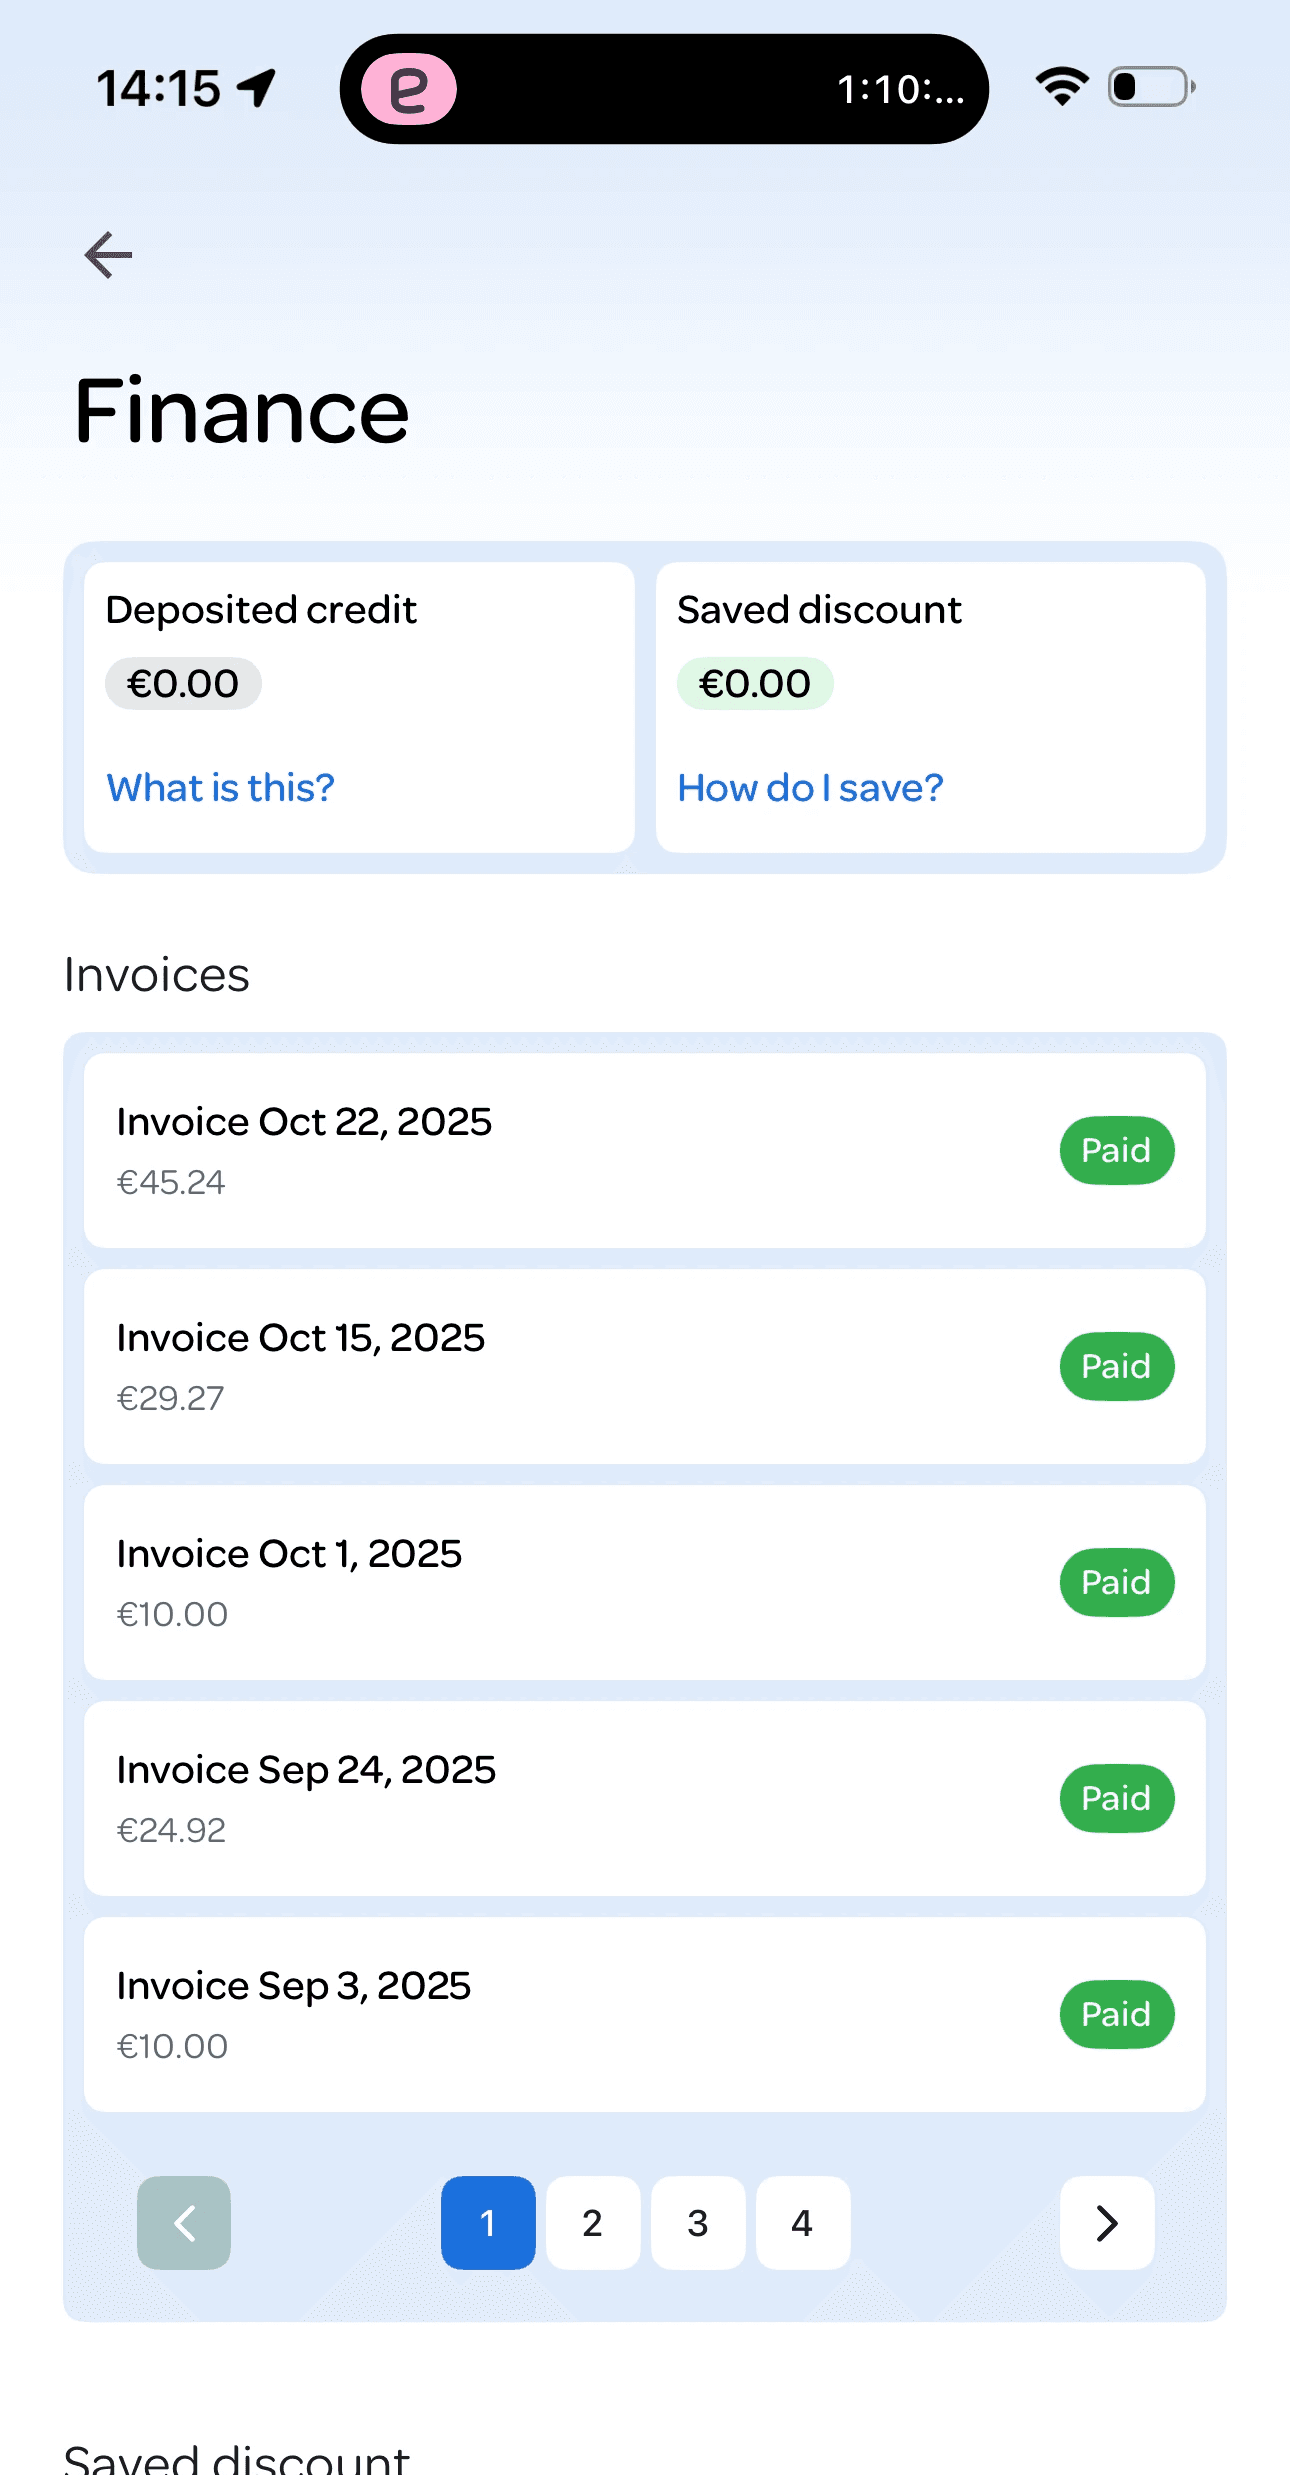1290x2475 pixels.
Task: Open 'How do I save?' link
Action: coord(810,788)
